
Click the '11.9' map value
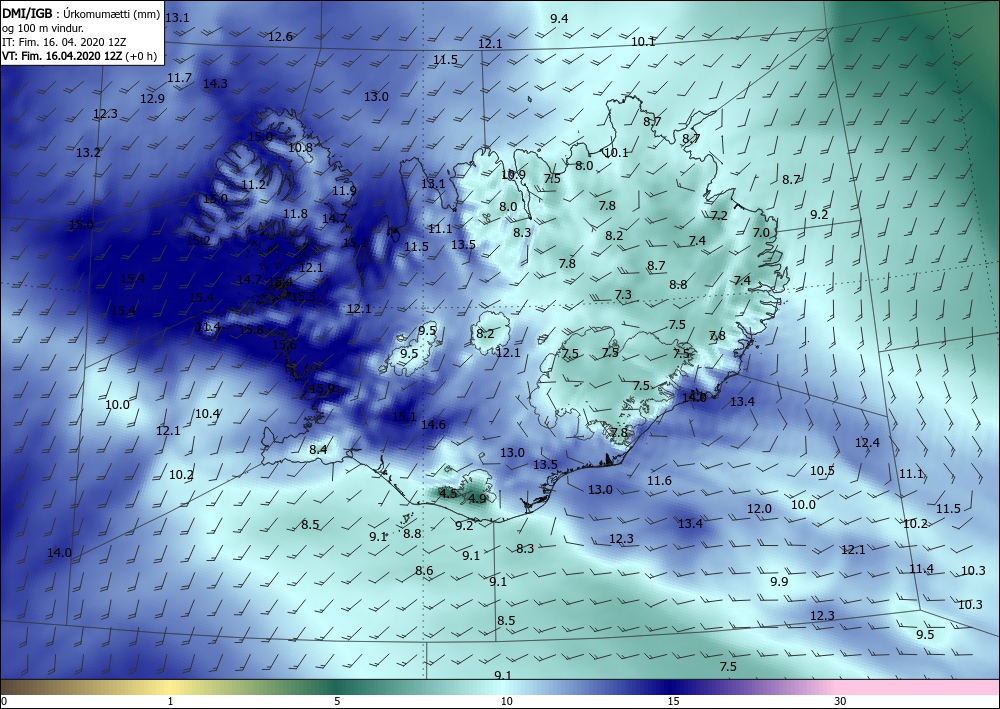tap(344, 191)
